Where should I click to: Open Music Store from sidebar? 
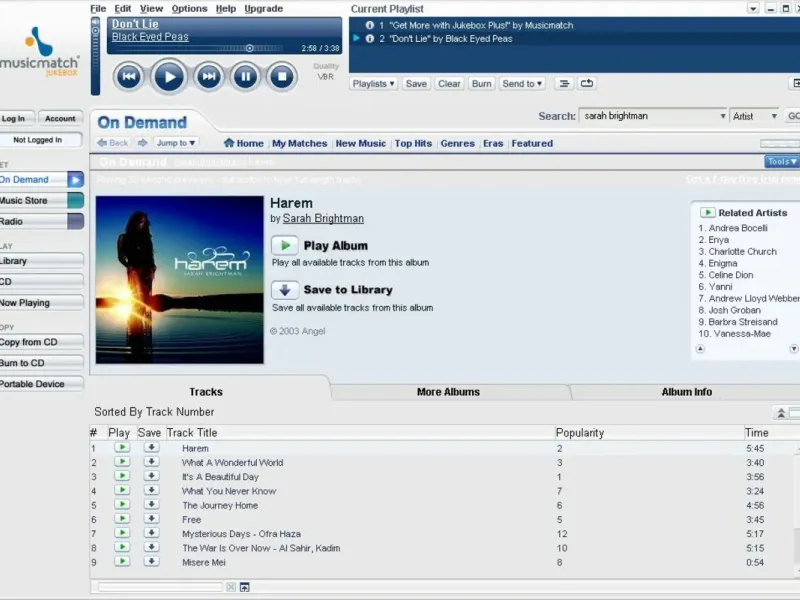(41, 201)
